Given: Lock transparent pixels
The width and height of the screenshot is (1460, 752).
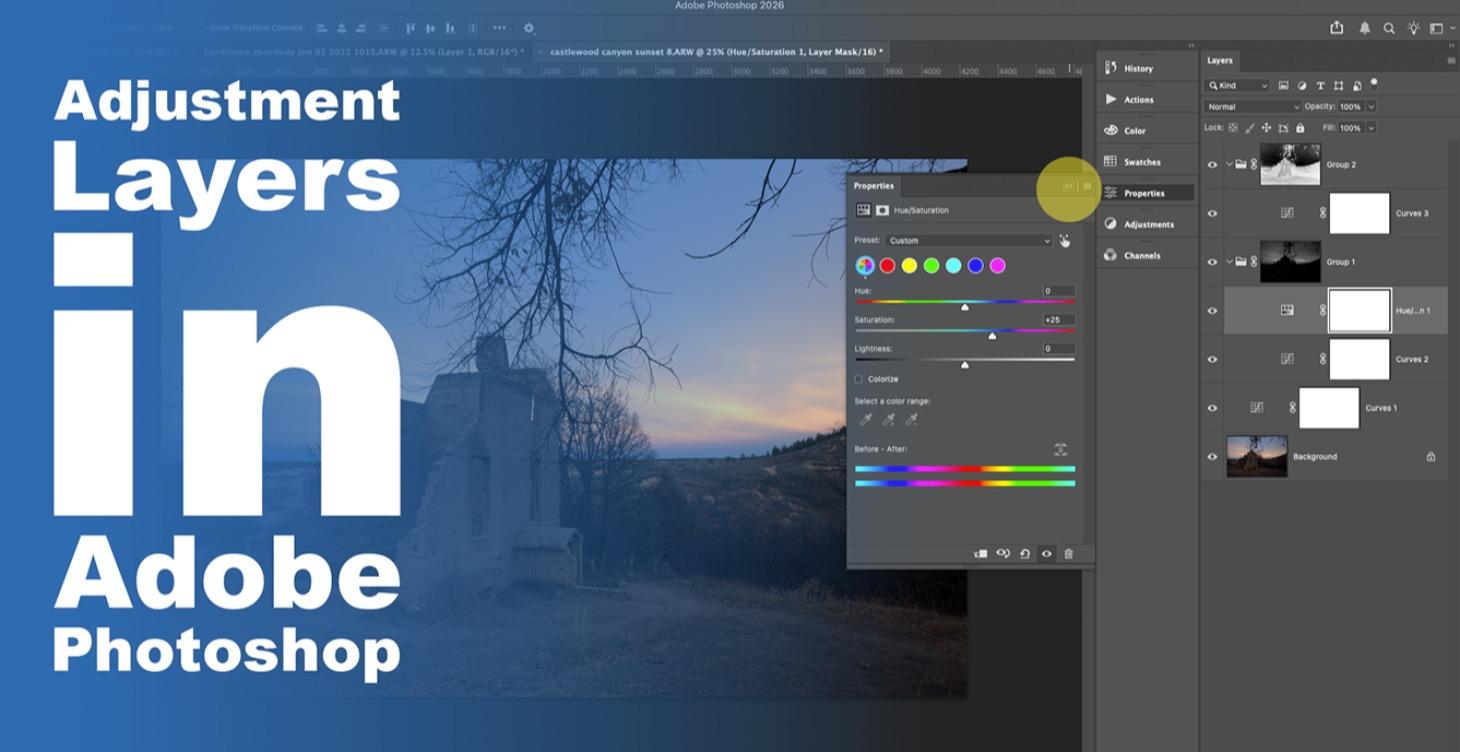Looking at the screenshot, I should 1233,128.
